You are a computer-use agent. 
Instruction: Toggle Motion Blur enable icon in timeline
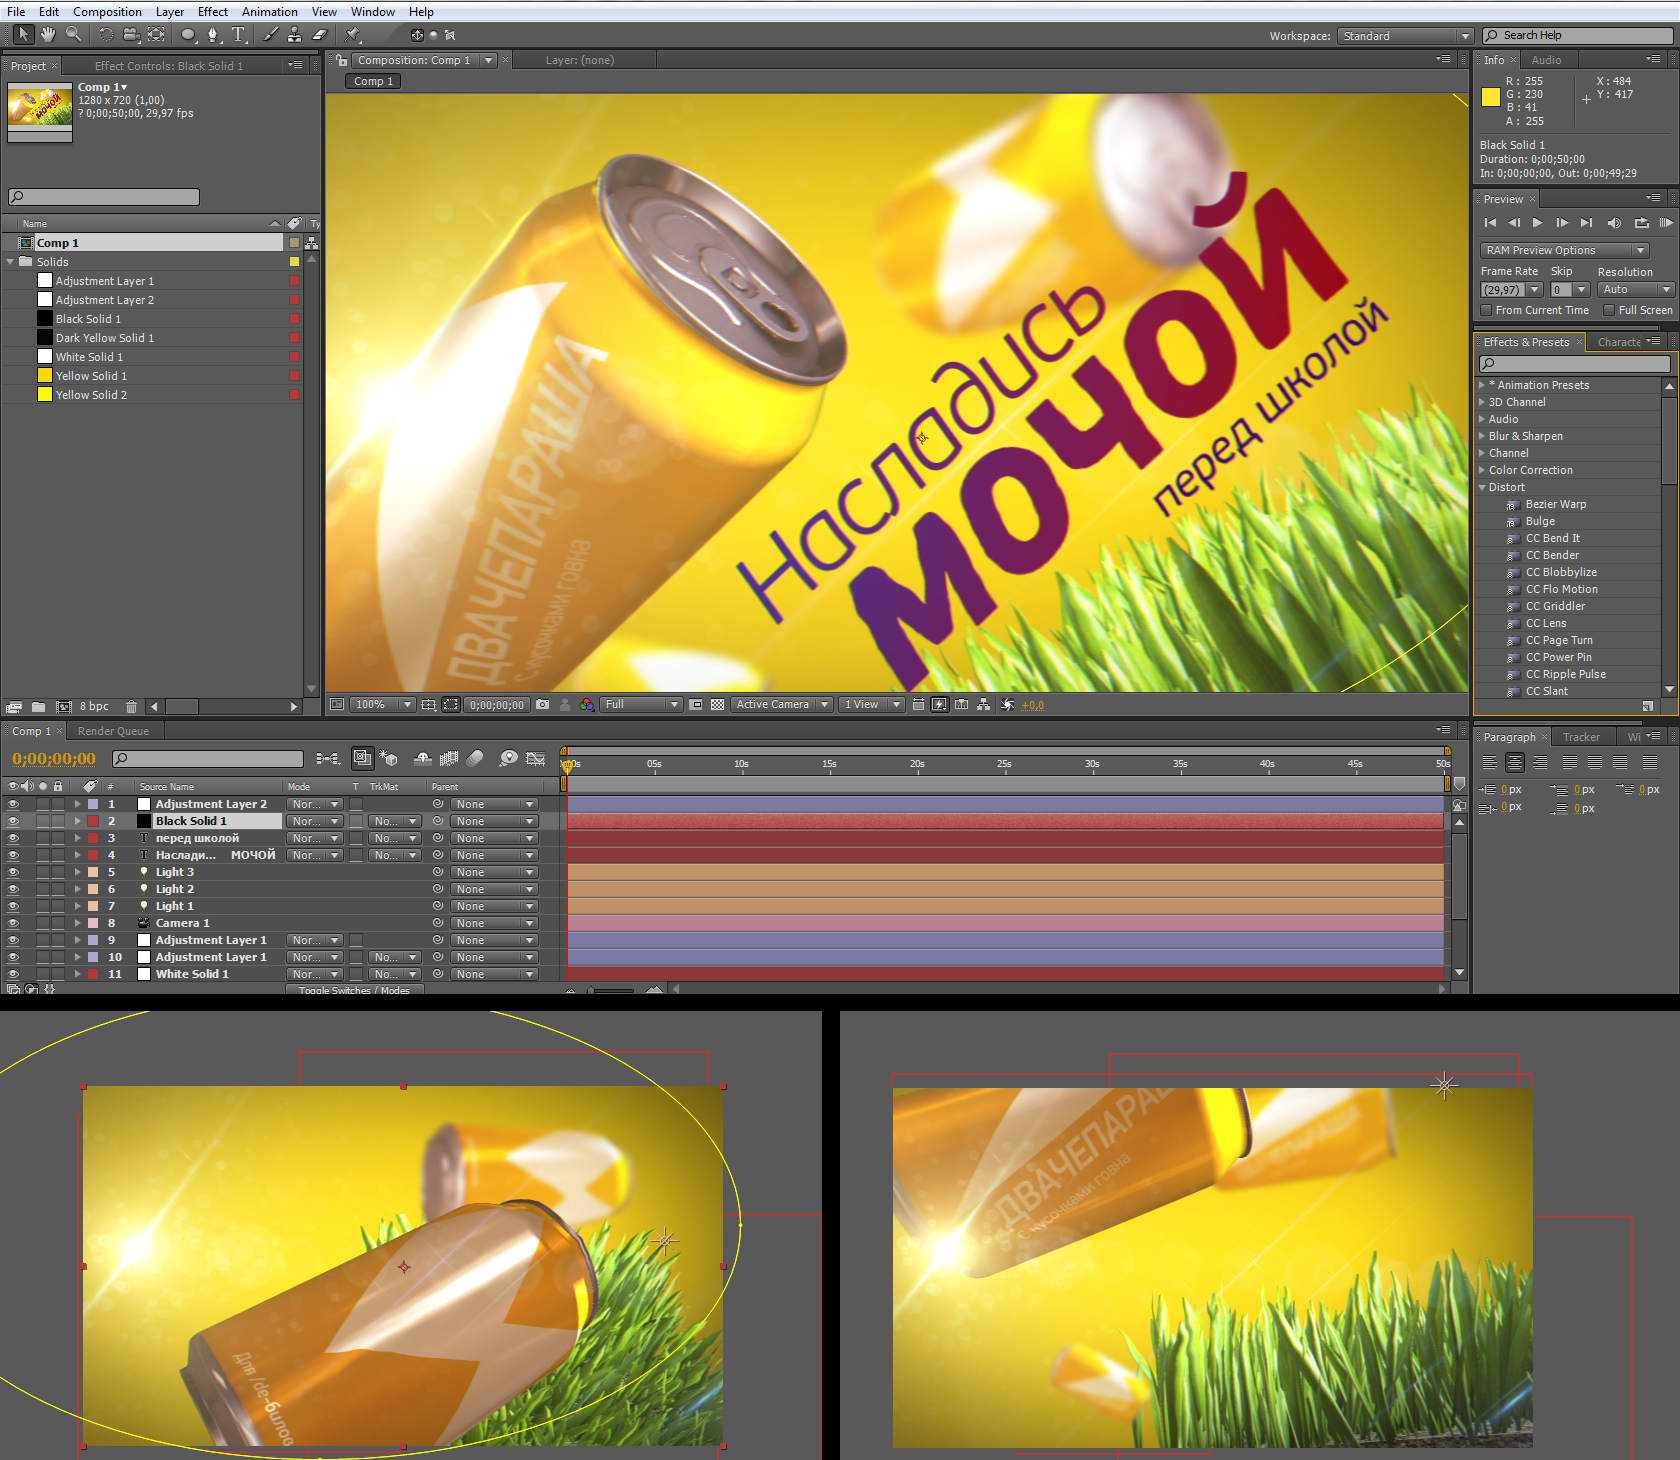[x=476, y=759]
